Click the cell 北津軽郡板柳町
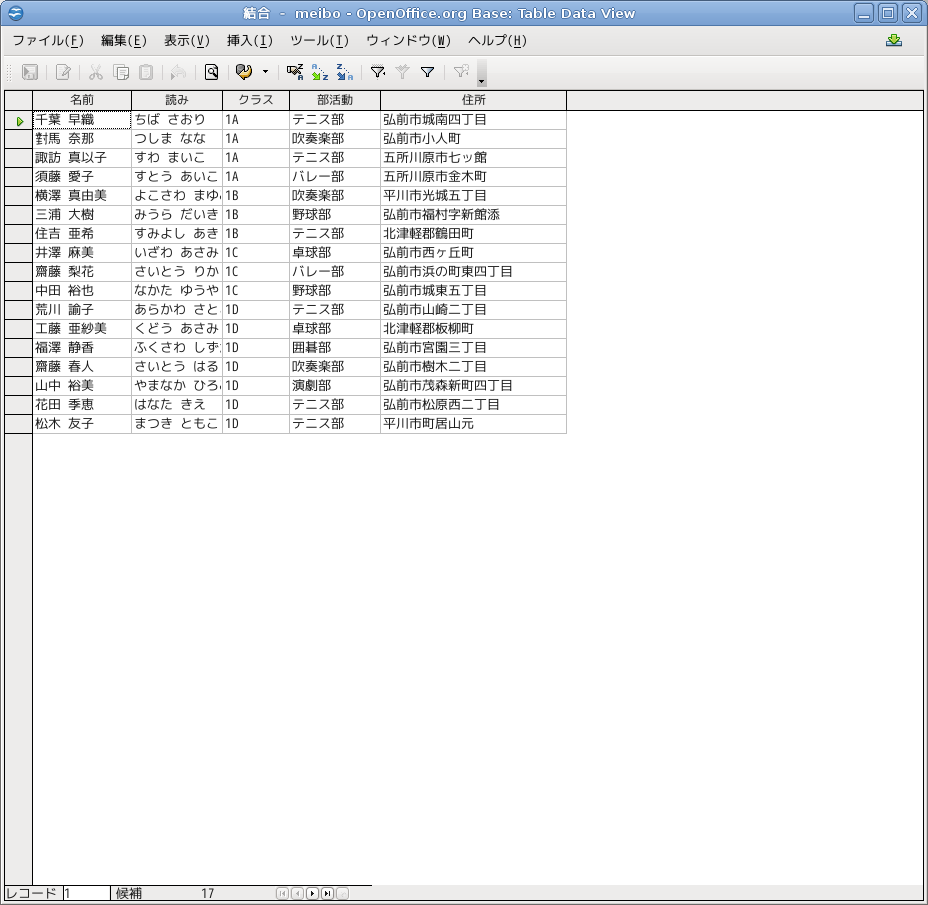 click(473, 328)
